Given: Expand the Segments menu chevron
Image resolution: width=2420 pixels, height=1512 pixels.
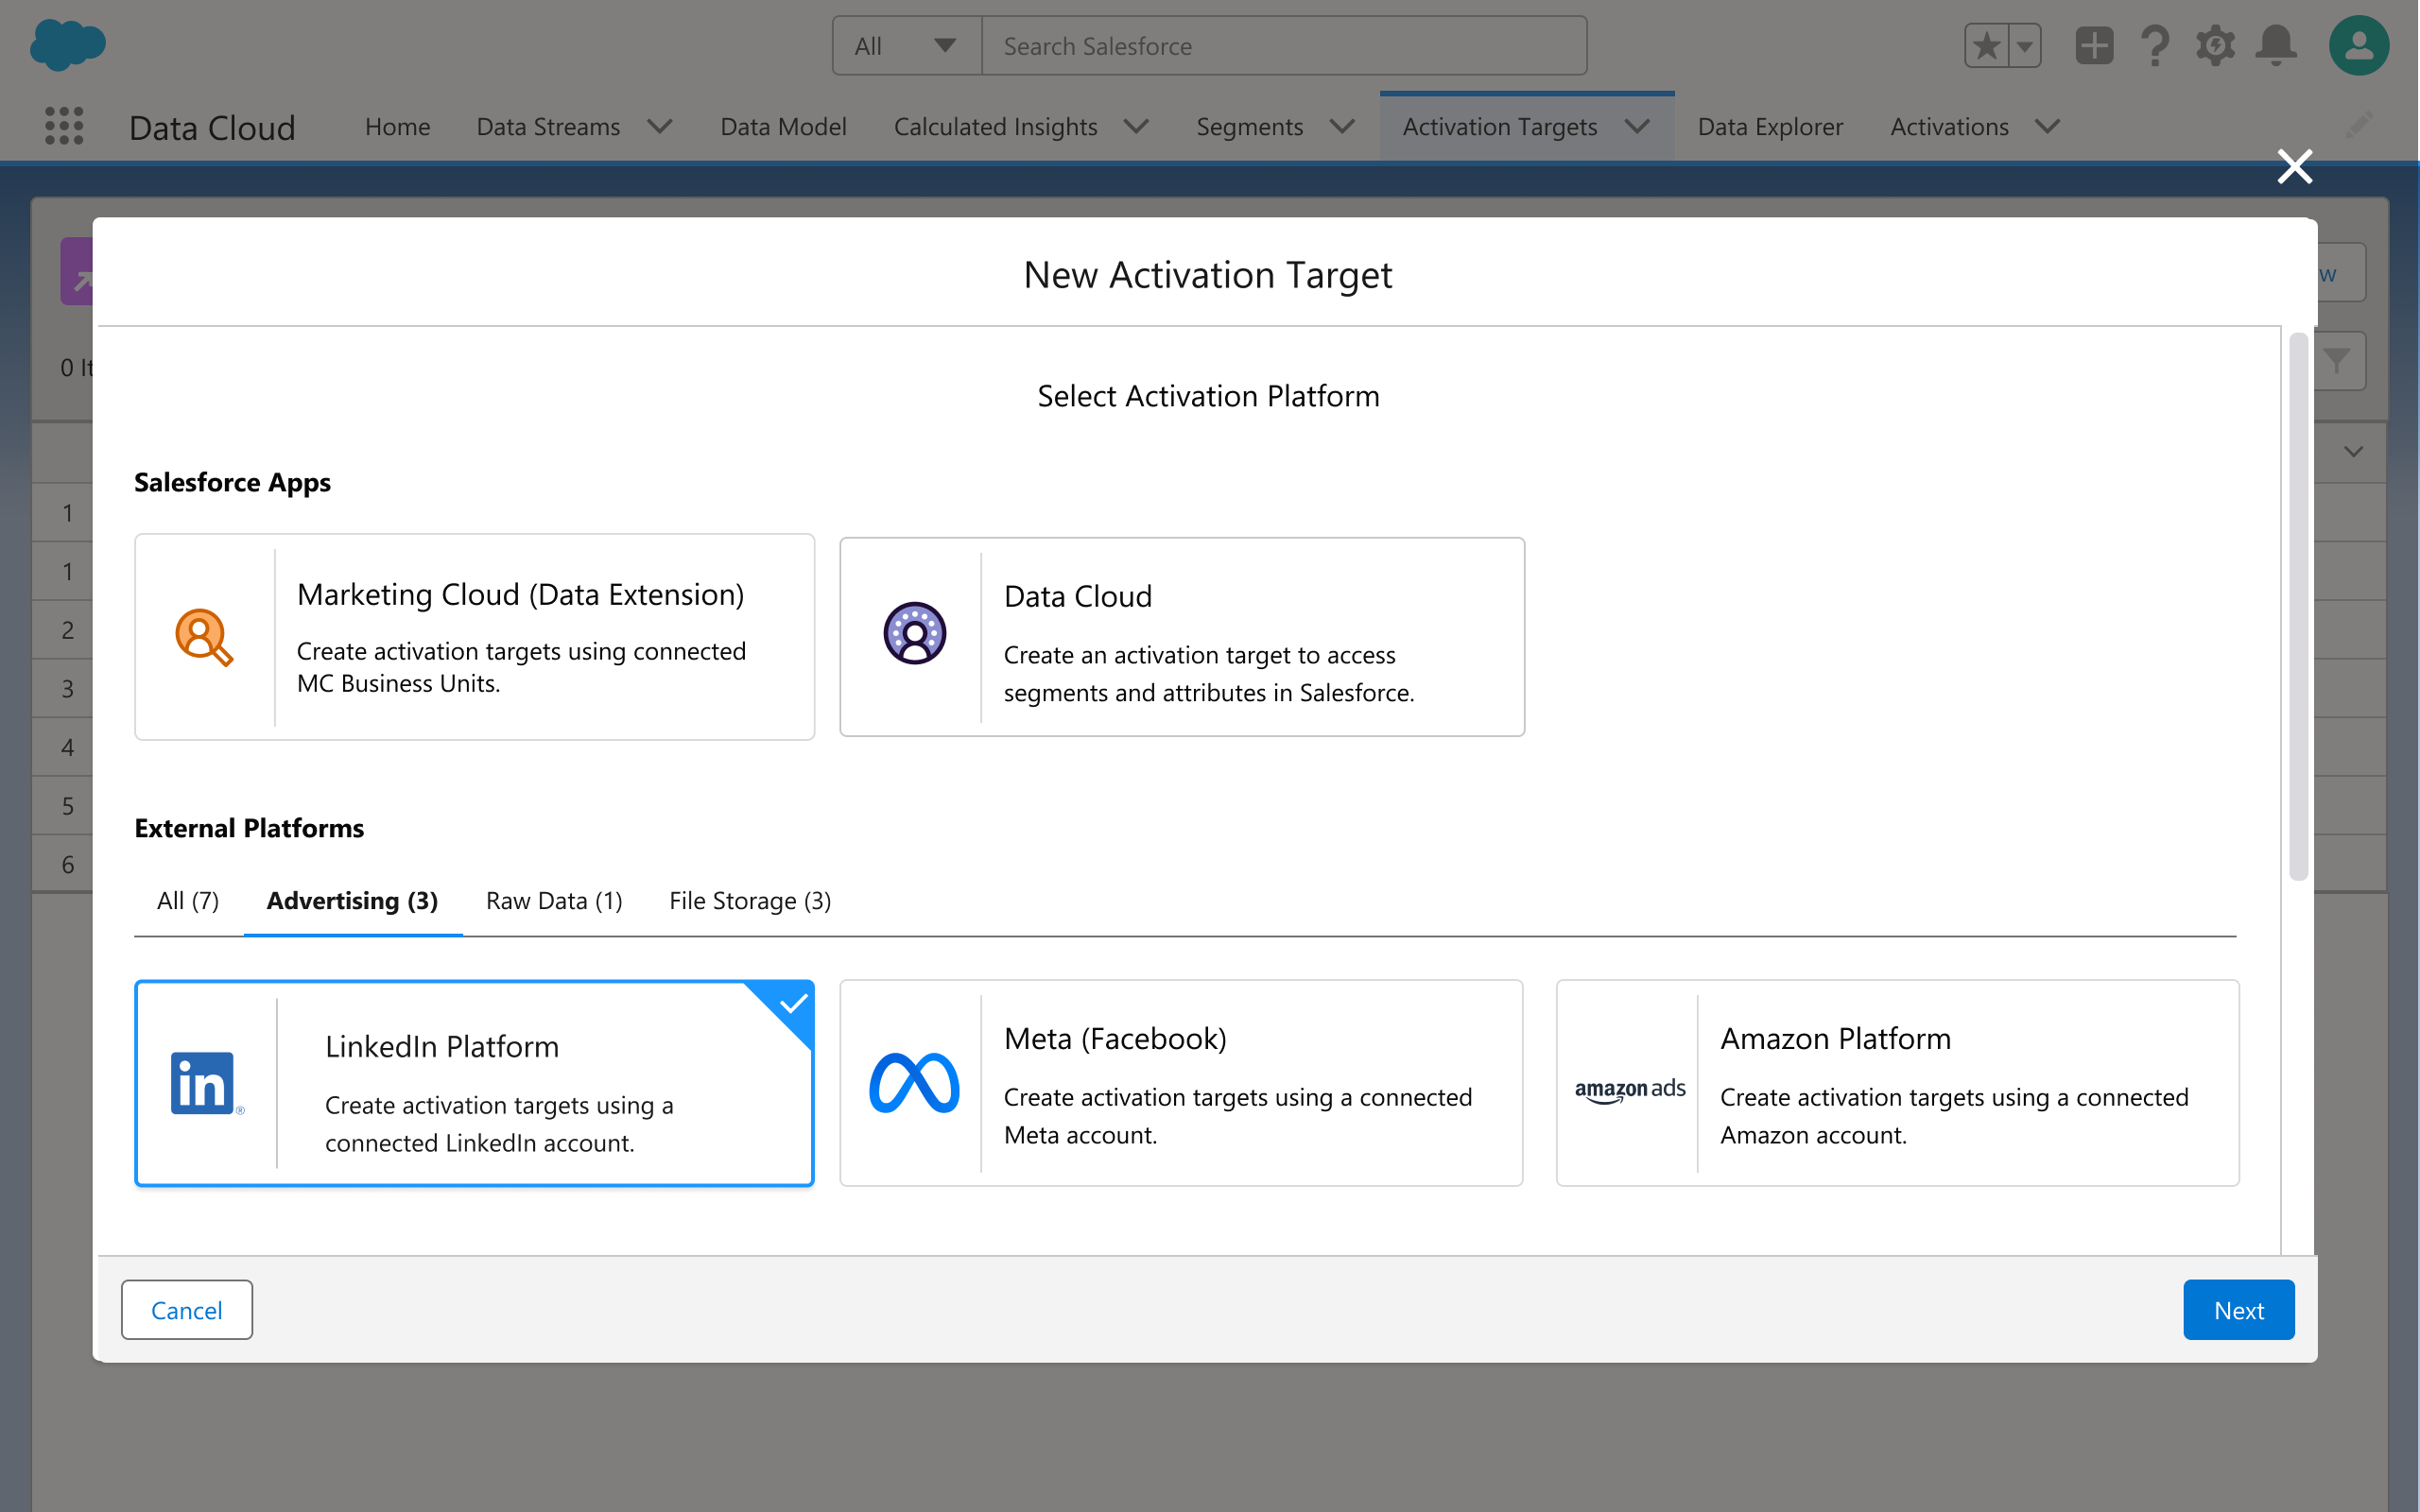Looking at the screenshot, I should coord(1342,126).
